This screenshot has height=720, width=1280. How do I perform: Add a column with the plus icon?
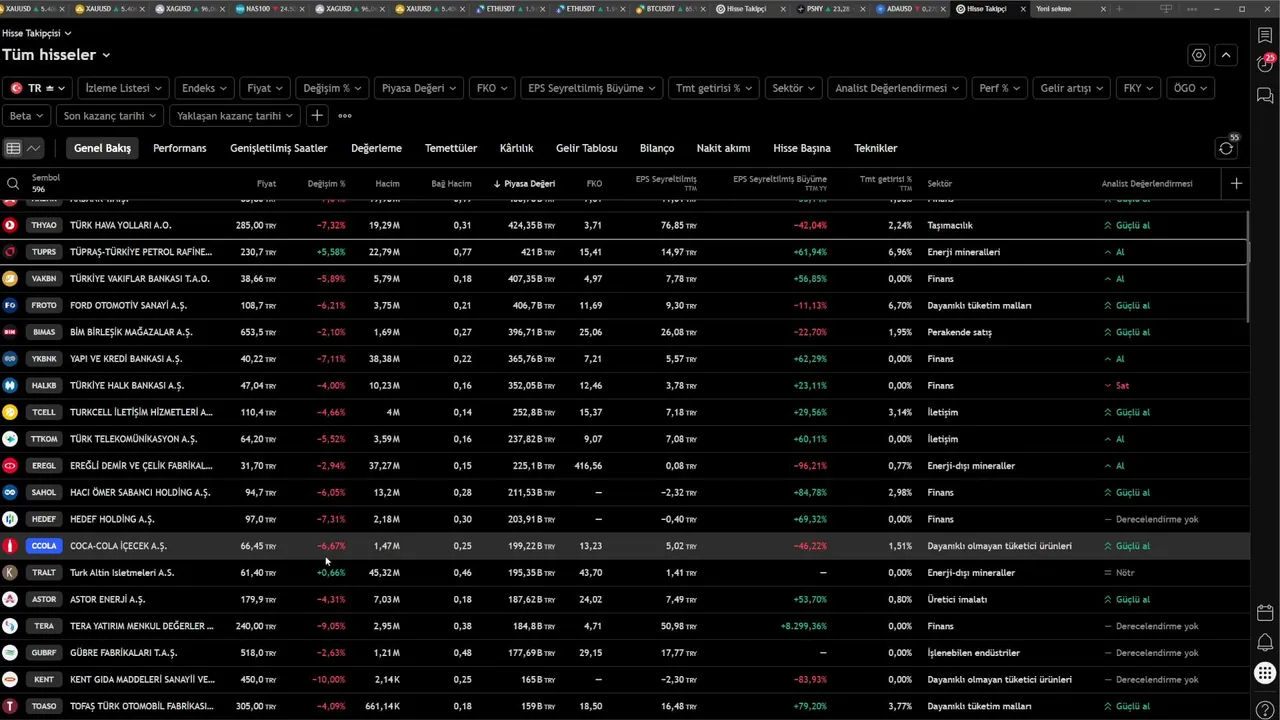coord(1236,183)
